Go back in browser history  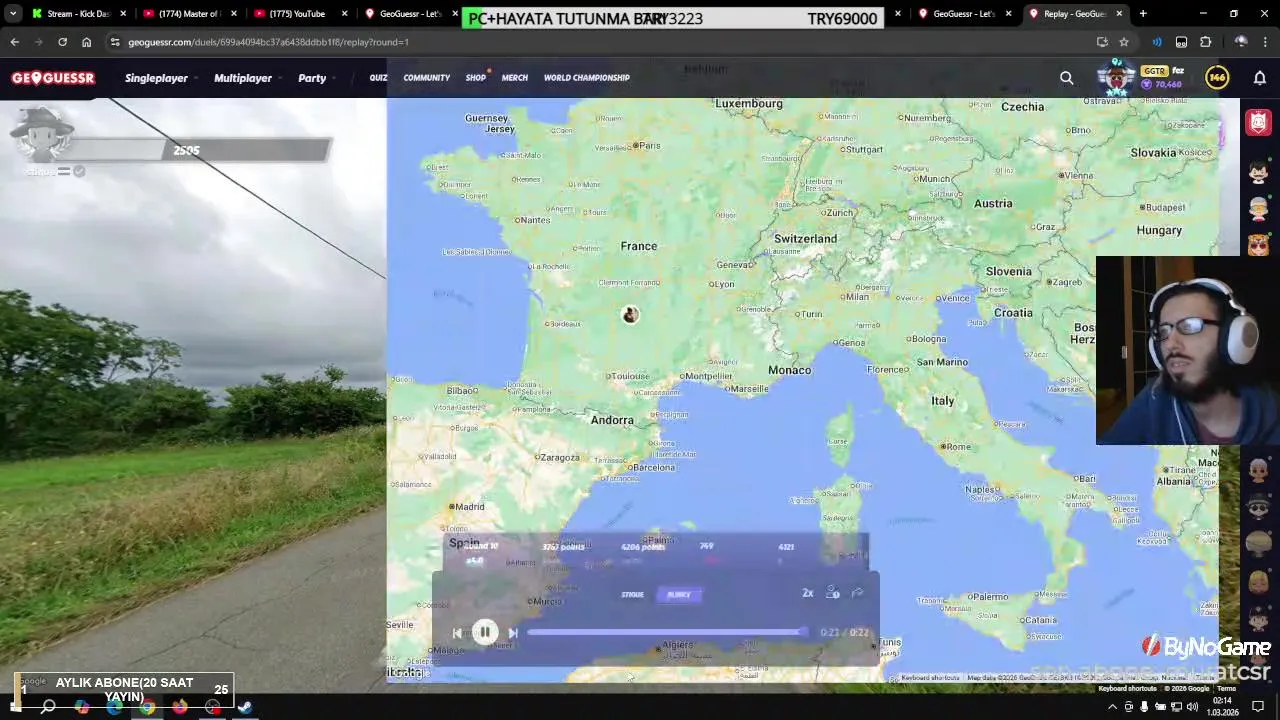pos(15,42)
